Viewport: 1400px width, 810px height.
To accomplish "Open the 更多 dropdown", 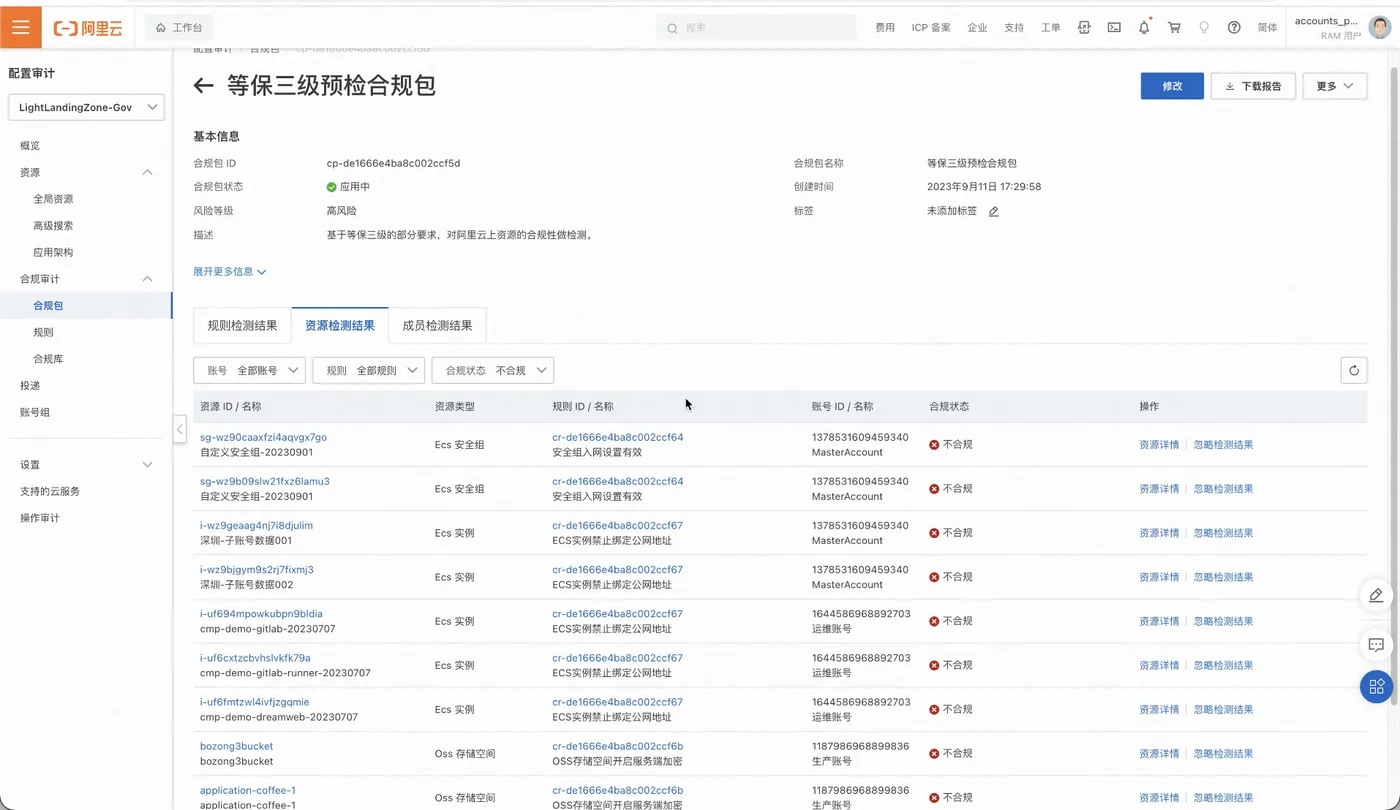I will [x=1335, y=86].
